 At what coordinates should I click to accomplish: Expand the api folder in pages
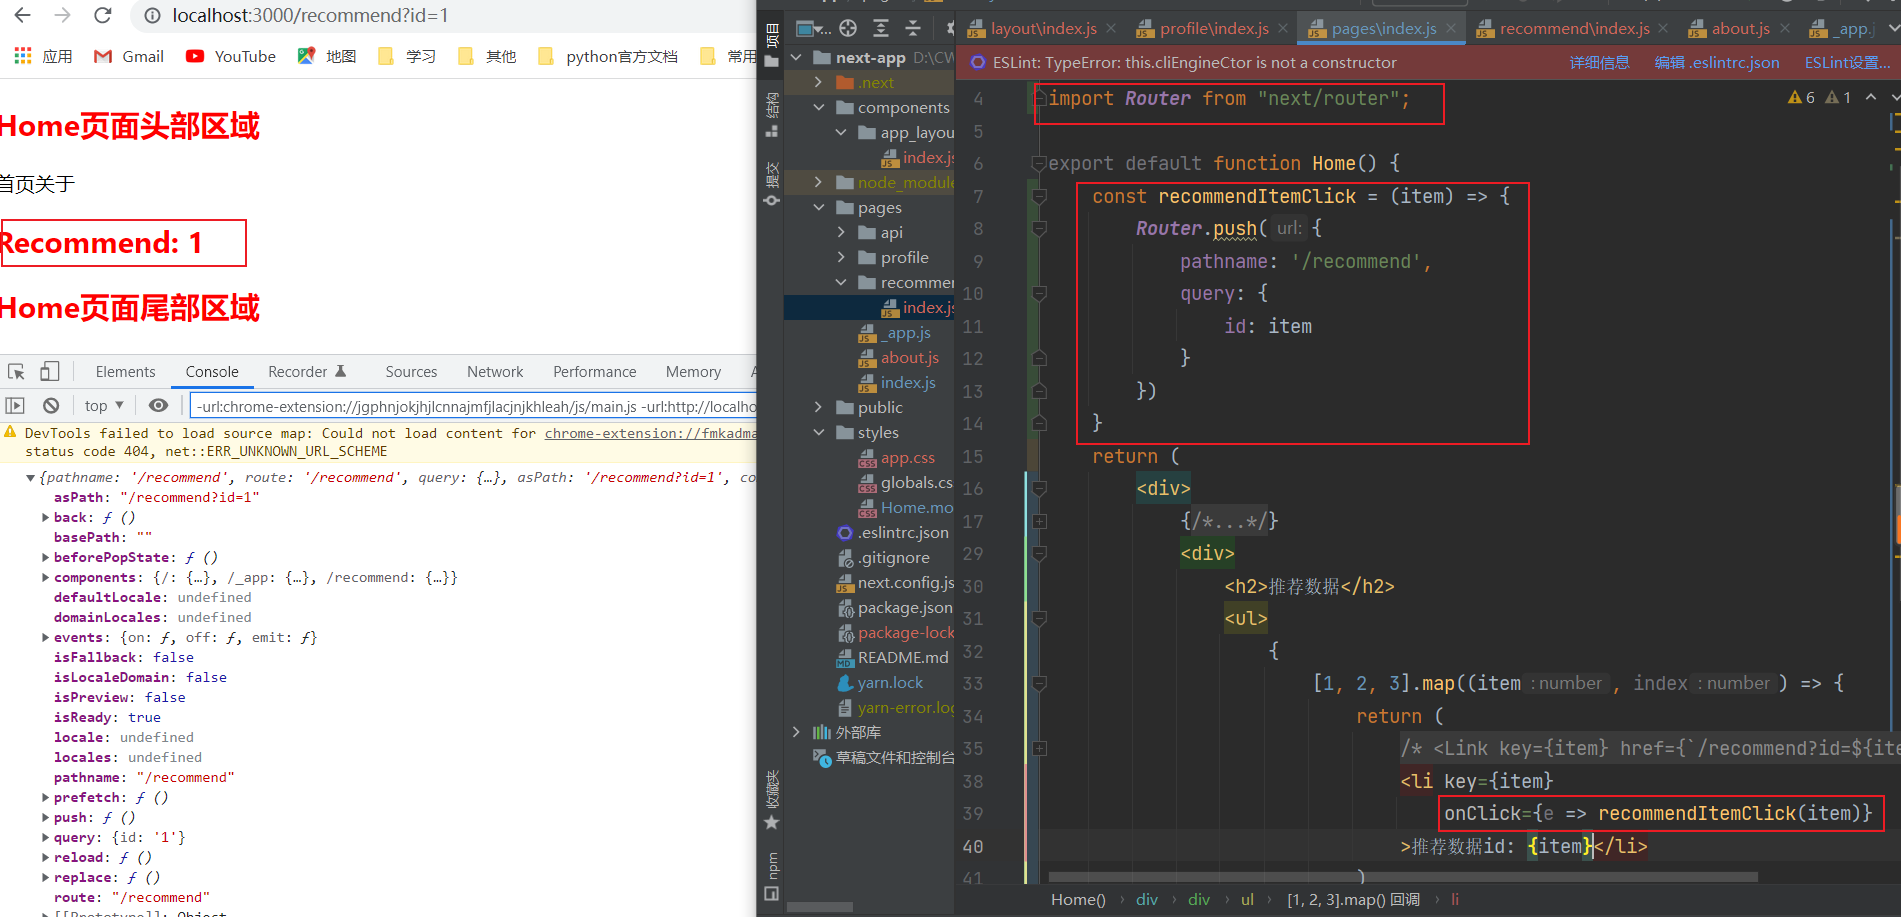pos(841,232)
